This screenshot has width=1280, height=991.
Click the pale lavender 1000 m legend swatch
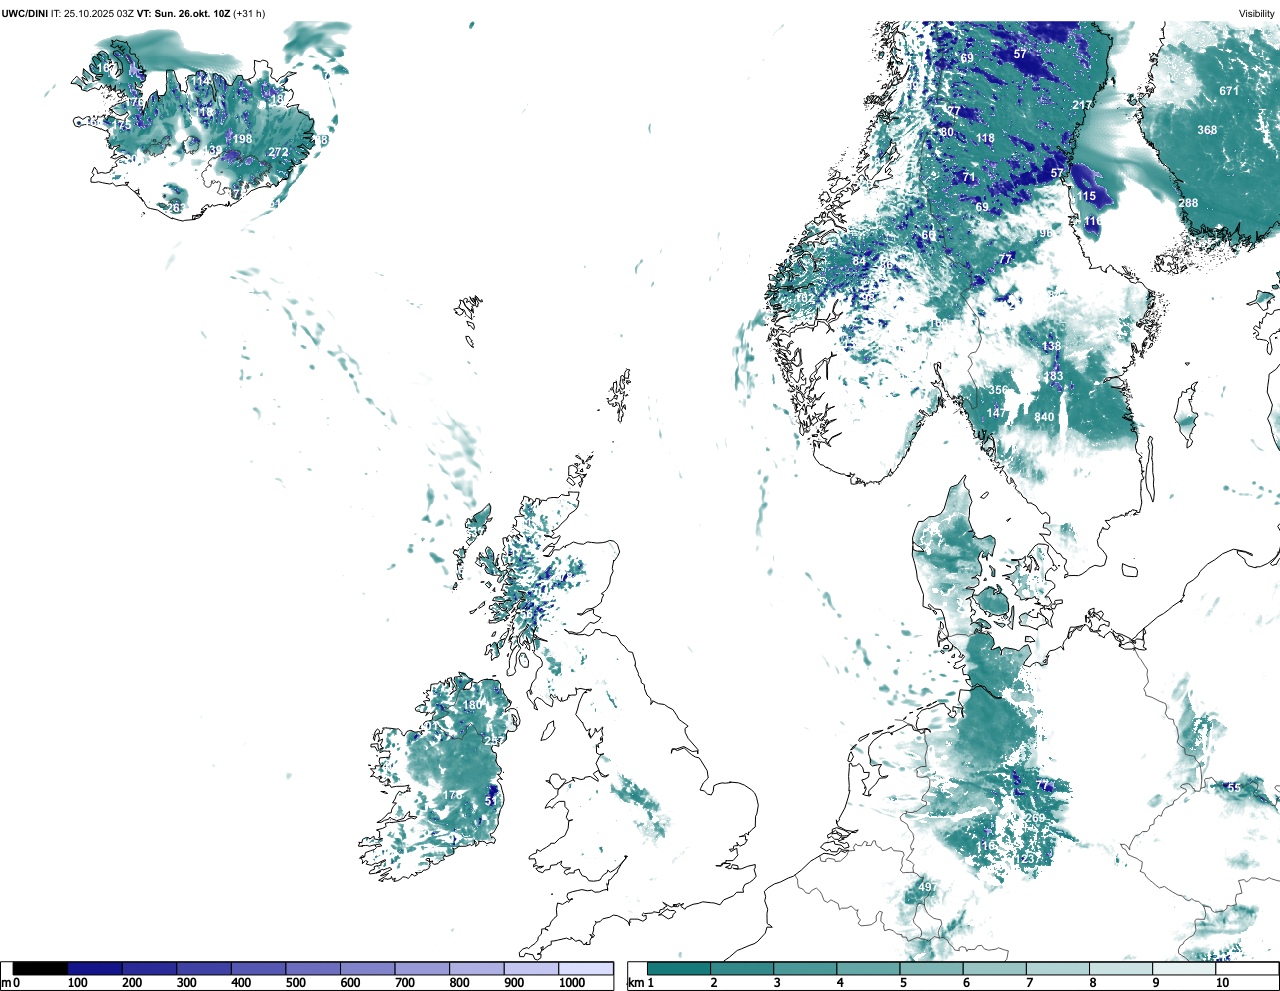pos(585,968)
